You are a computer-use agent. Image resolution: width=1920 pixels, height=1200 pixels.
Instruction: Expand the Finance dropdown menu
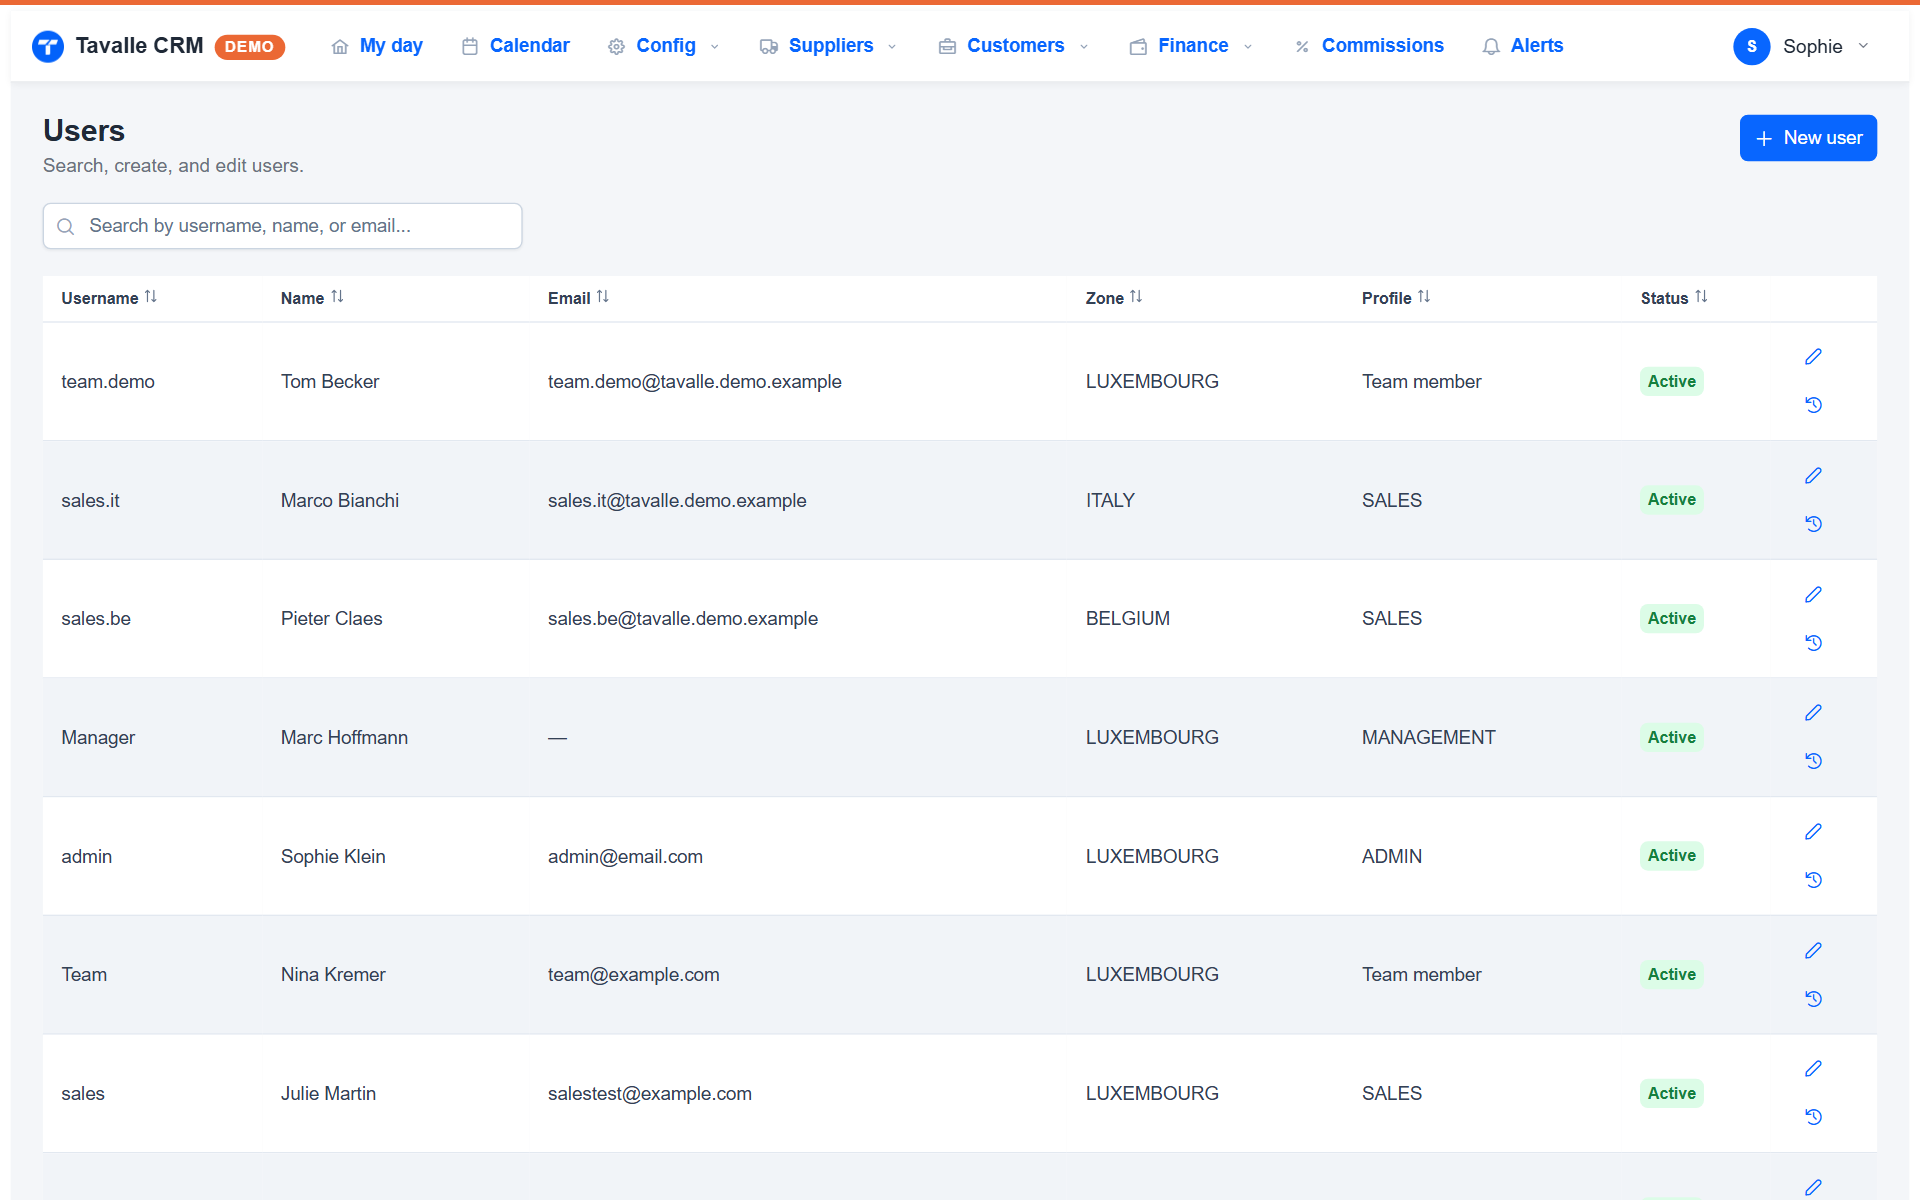tap(1191, 46)
